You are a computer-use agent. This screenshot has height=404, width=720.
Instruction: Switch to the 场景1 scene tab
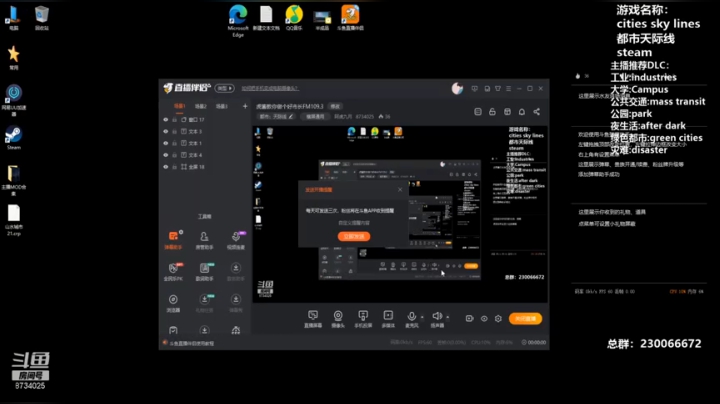coord(179,107)
